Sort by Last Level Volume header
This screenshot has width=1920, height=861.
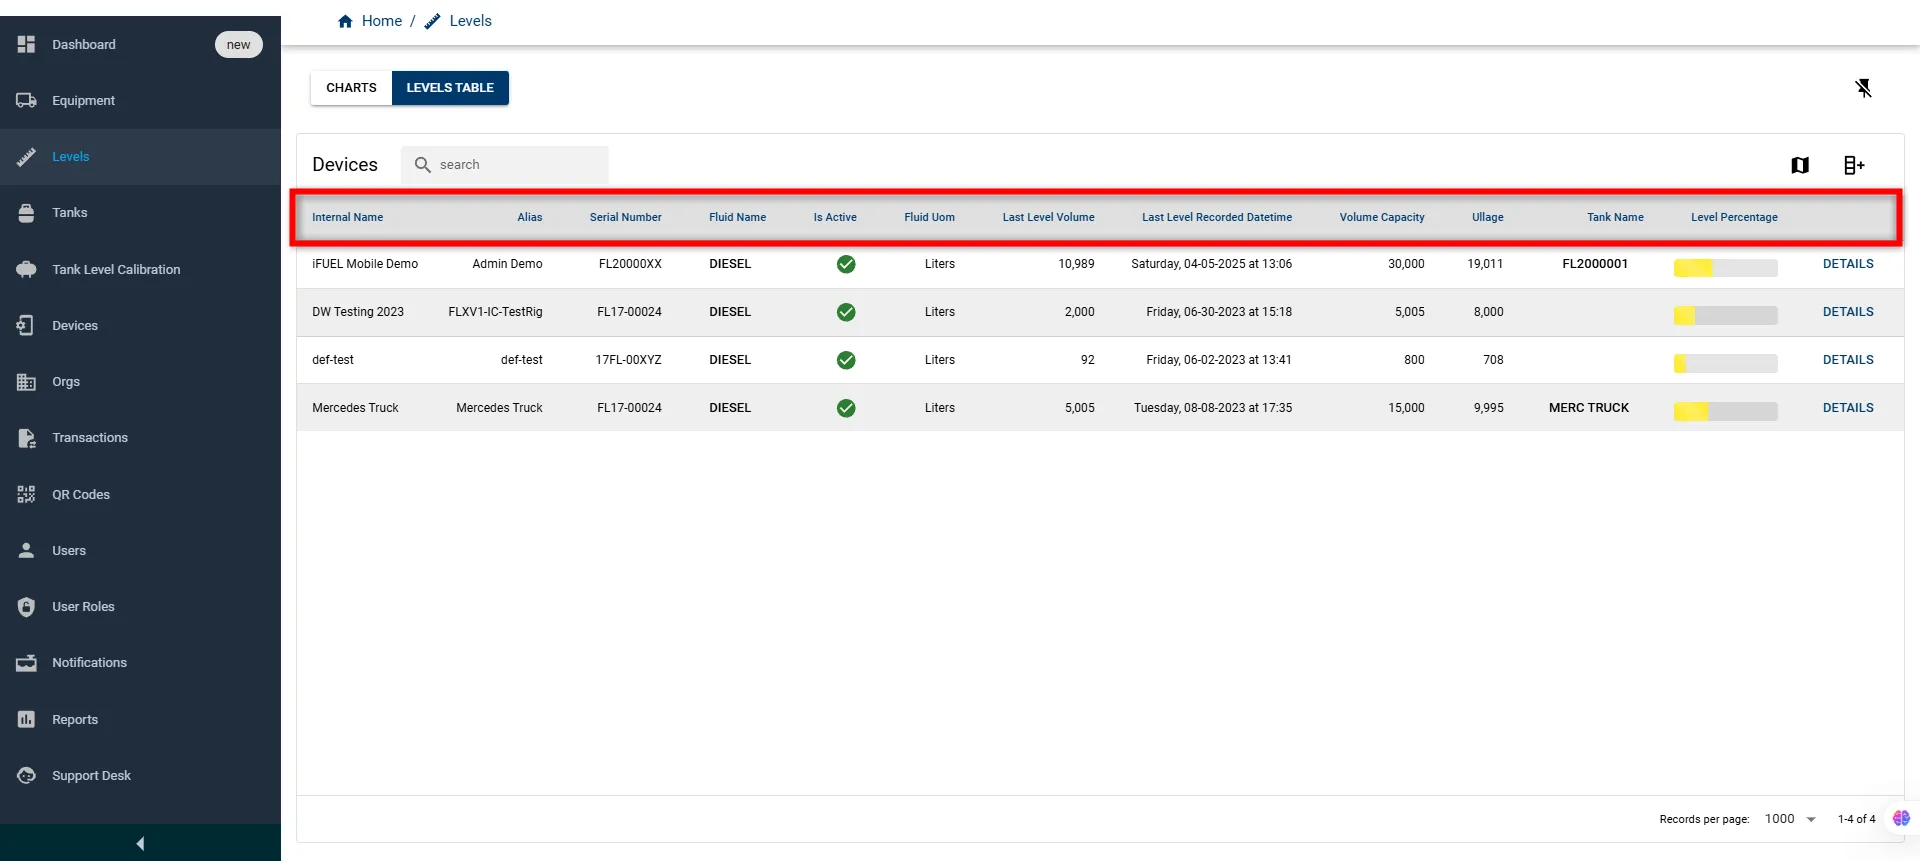(1048, 217)
